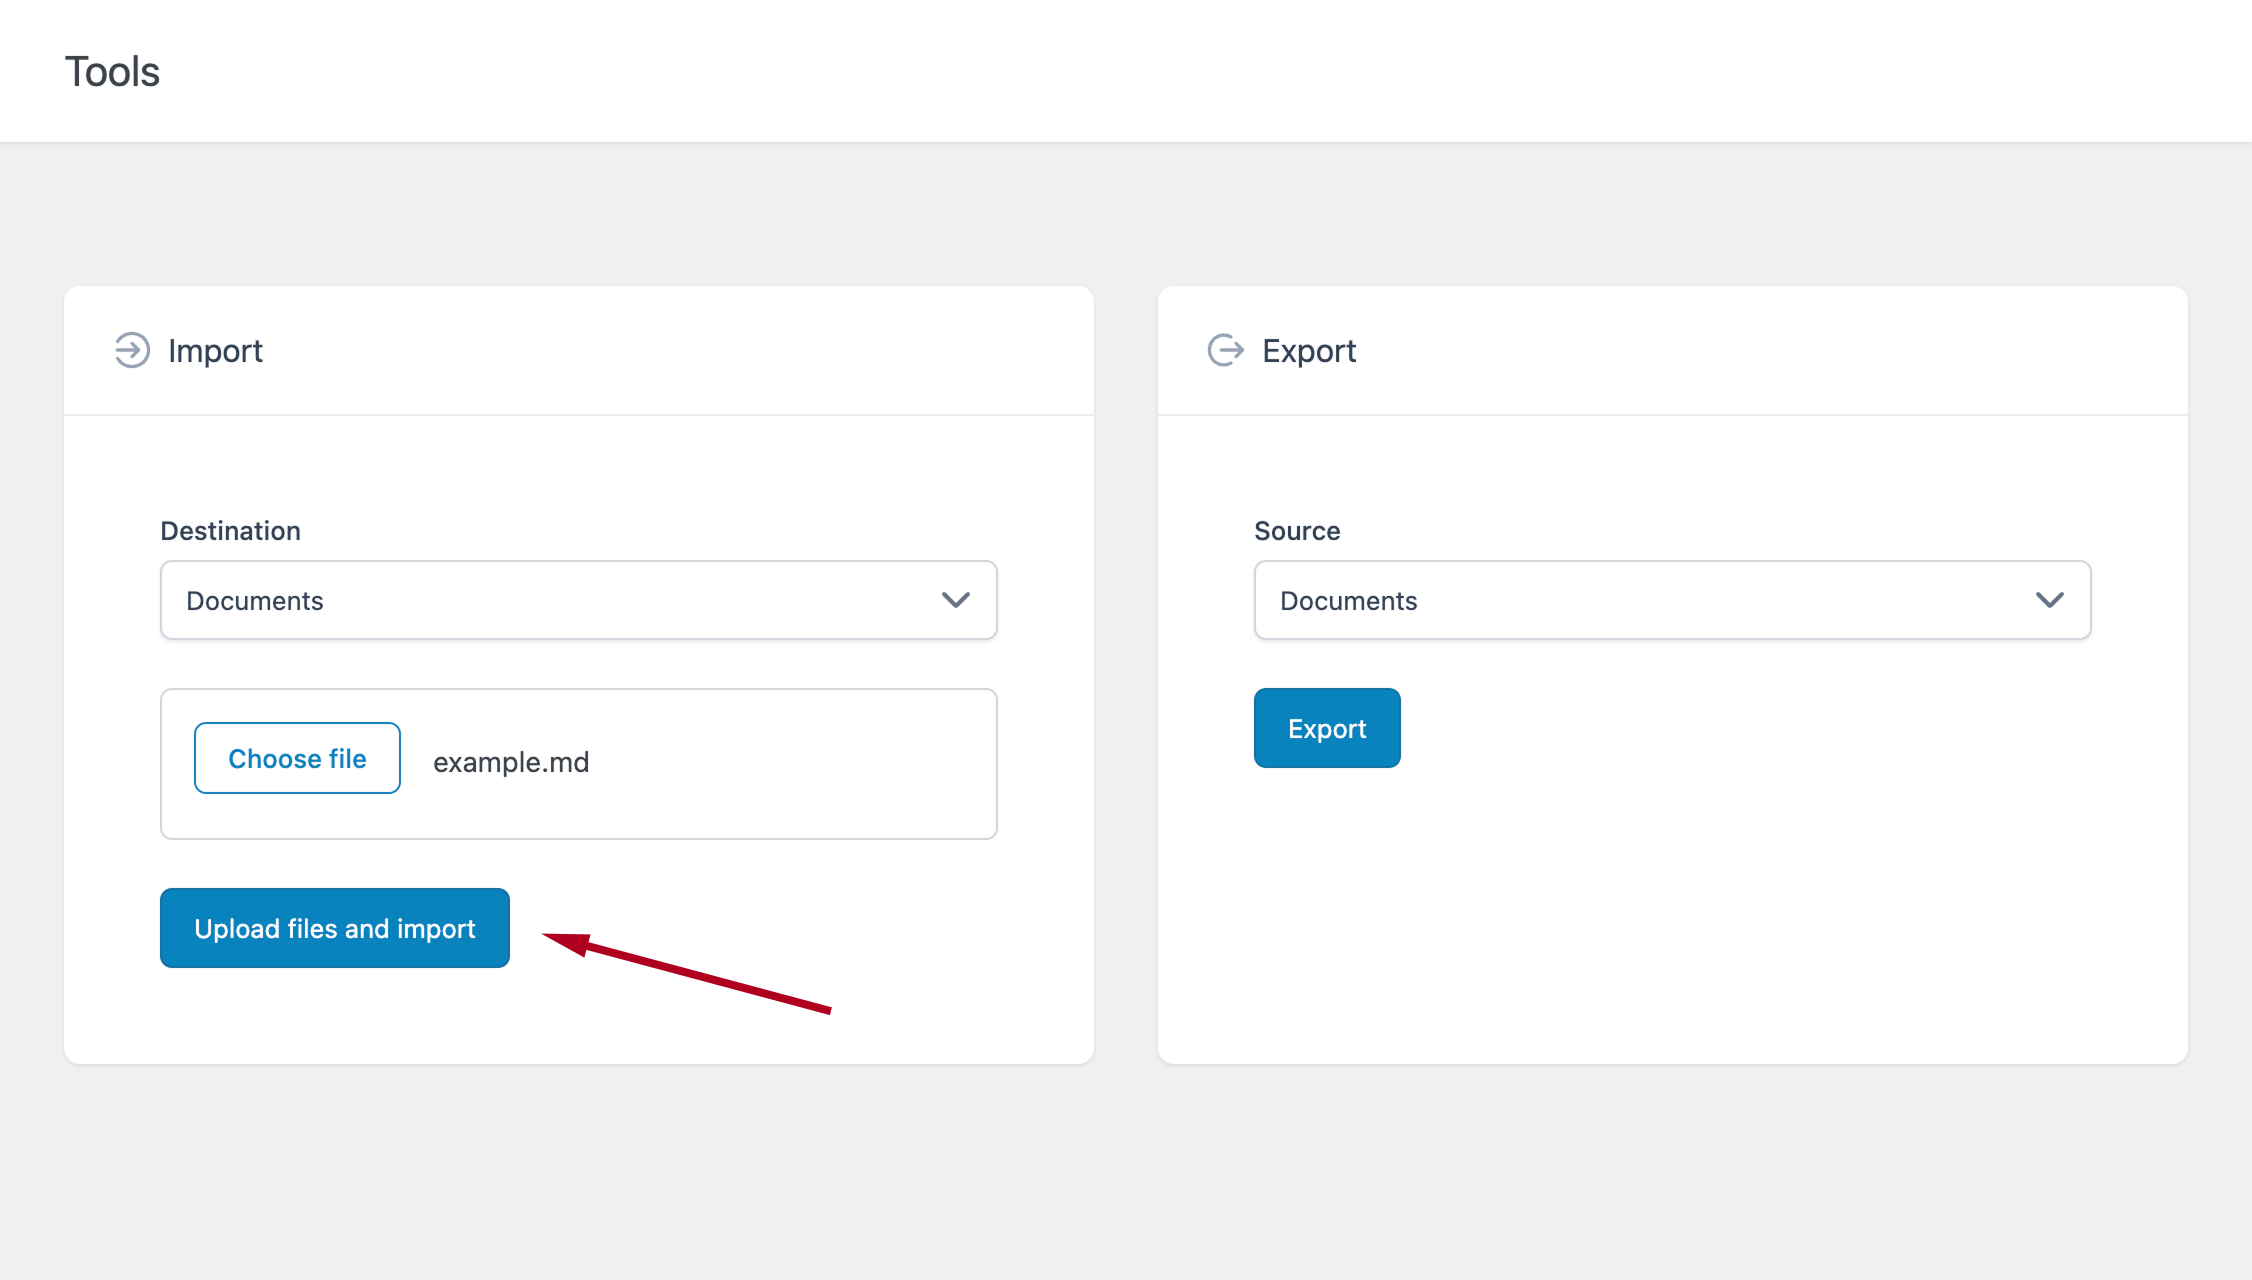Click the Choose file button
The width and height of the screenshot is (2252, 1280).
click(297, 758)
